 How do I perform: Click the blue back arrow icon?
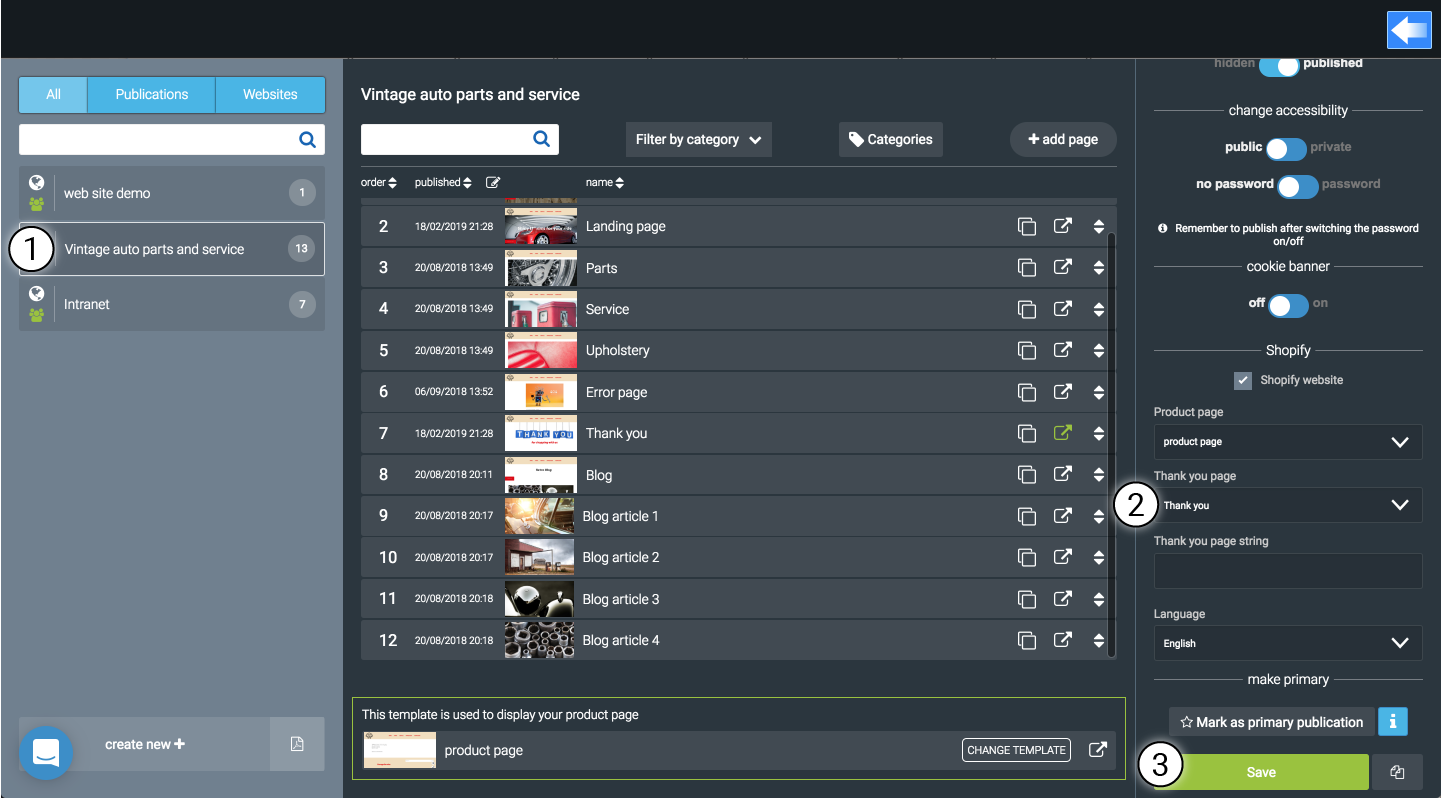1409,30
